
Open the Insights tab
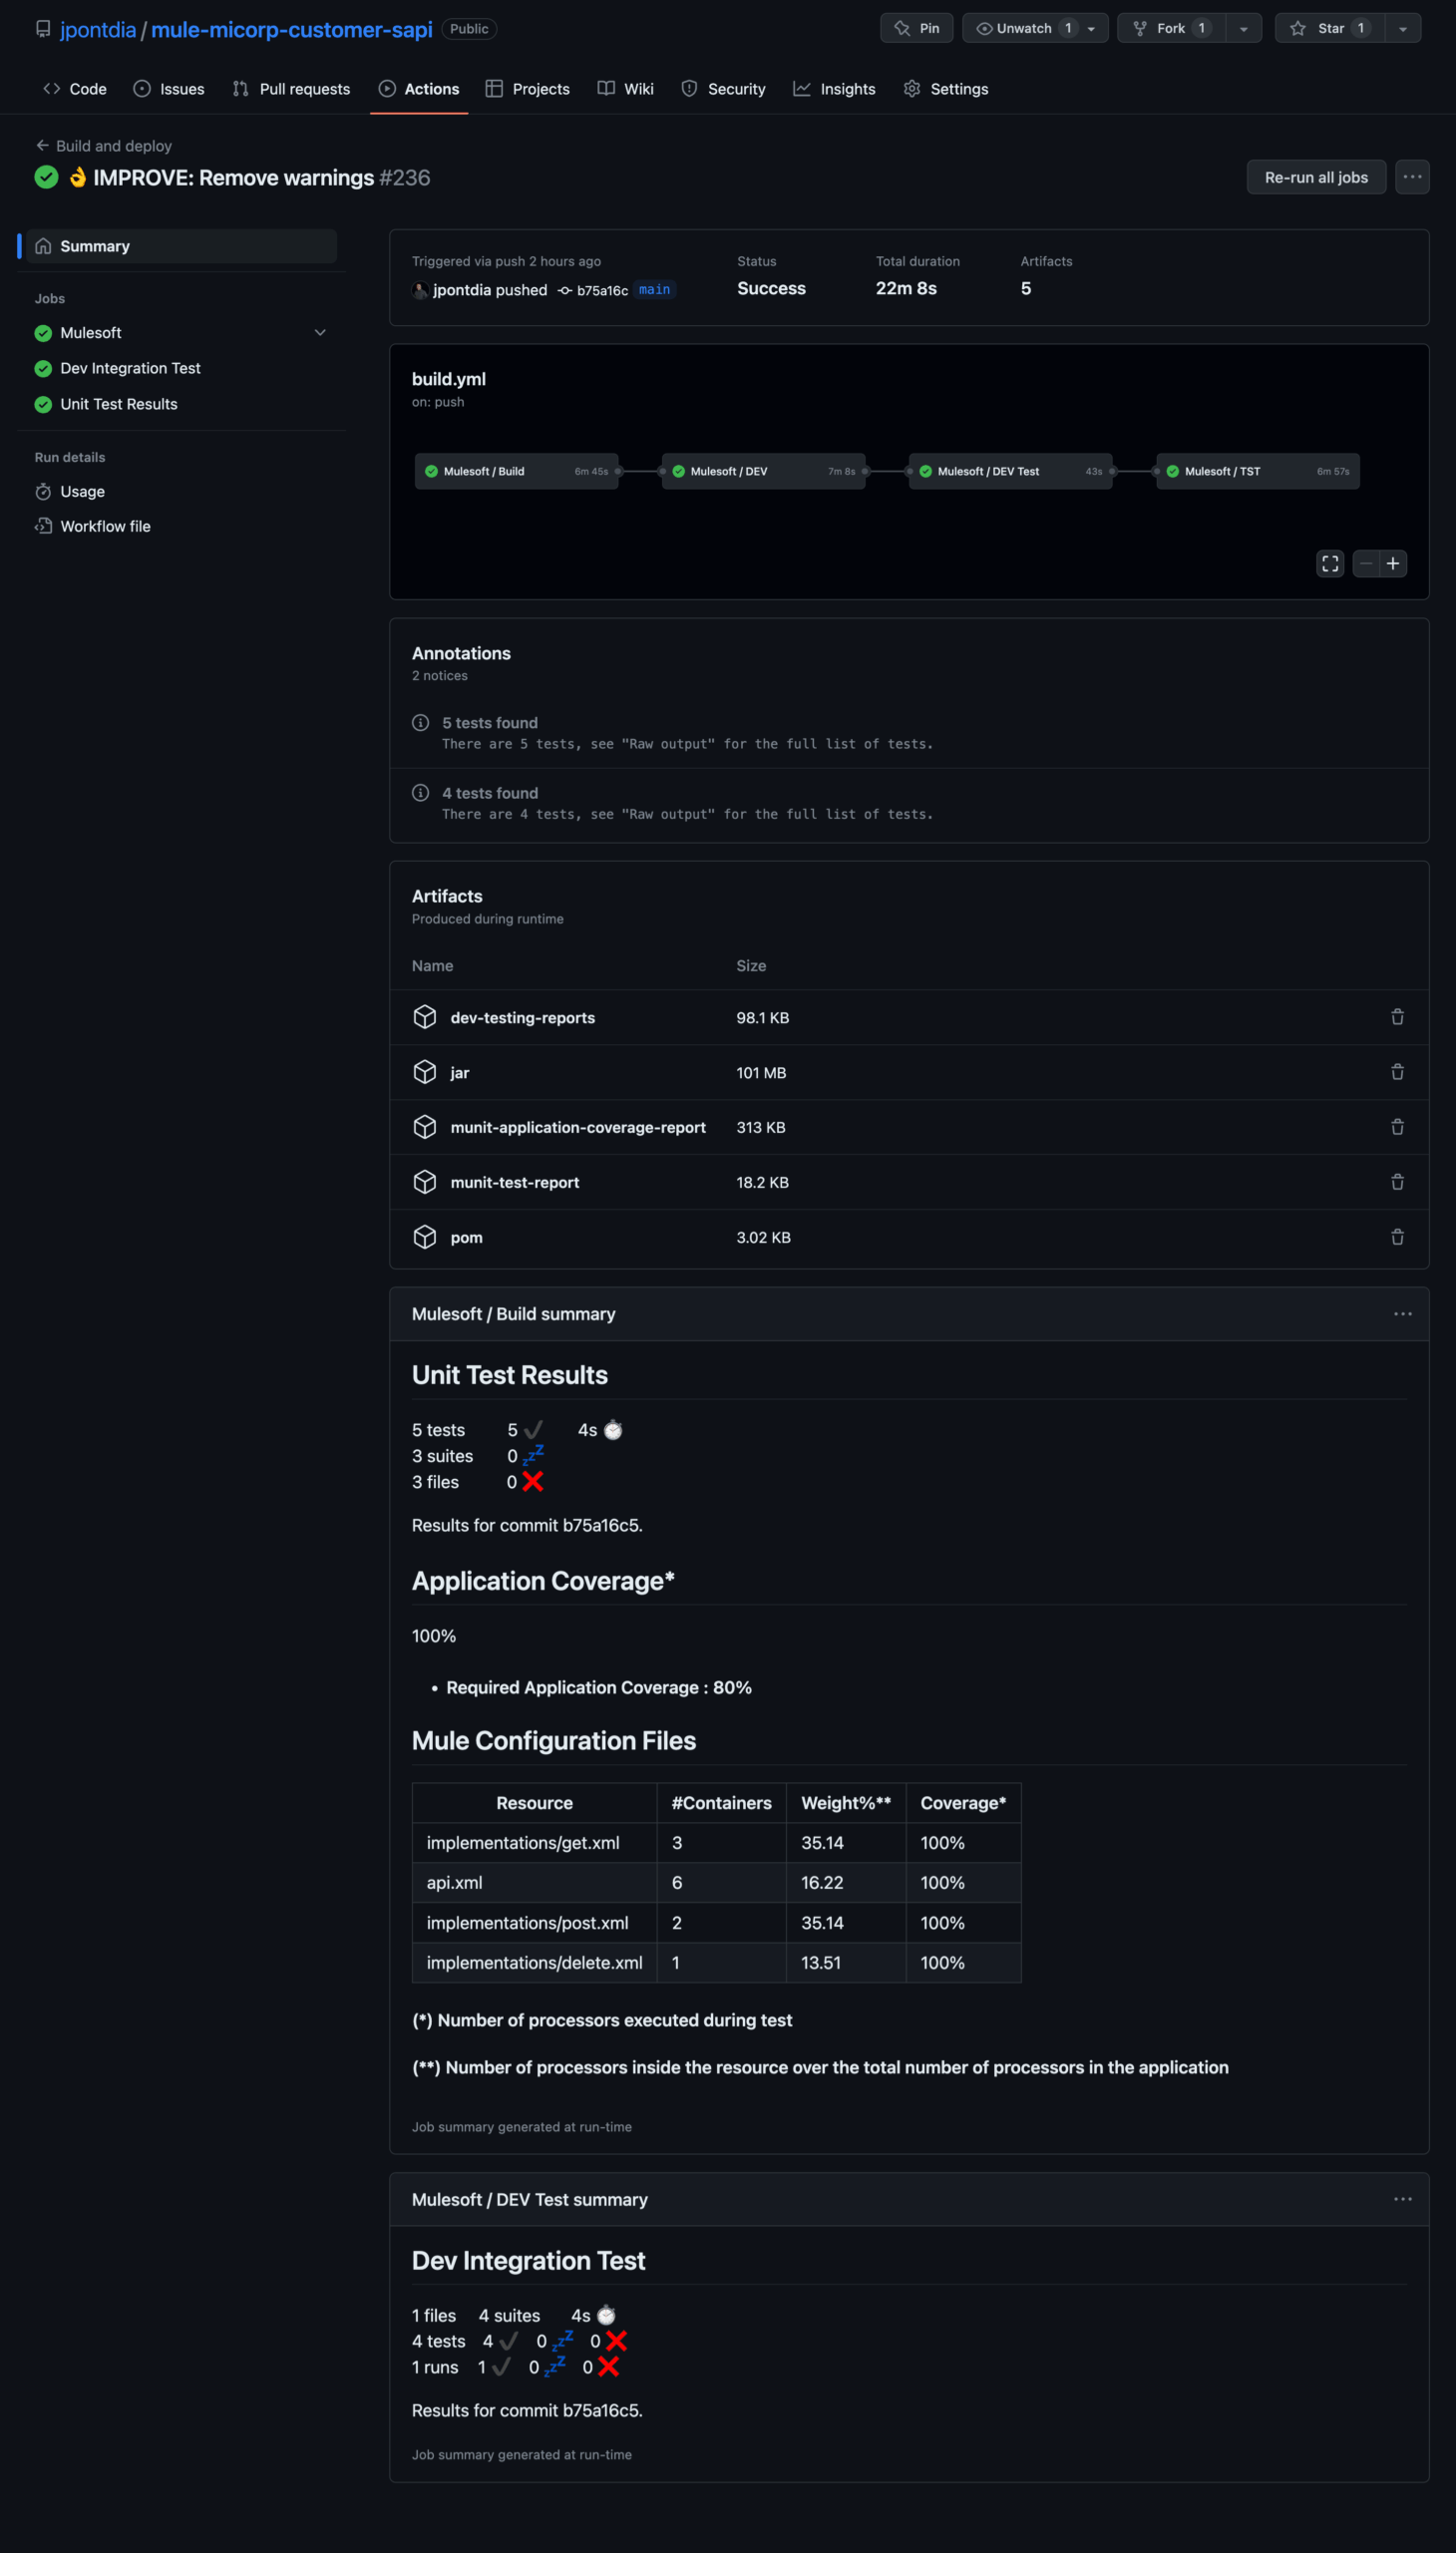(834, 89)
